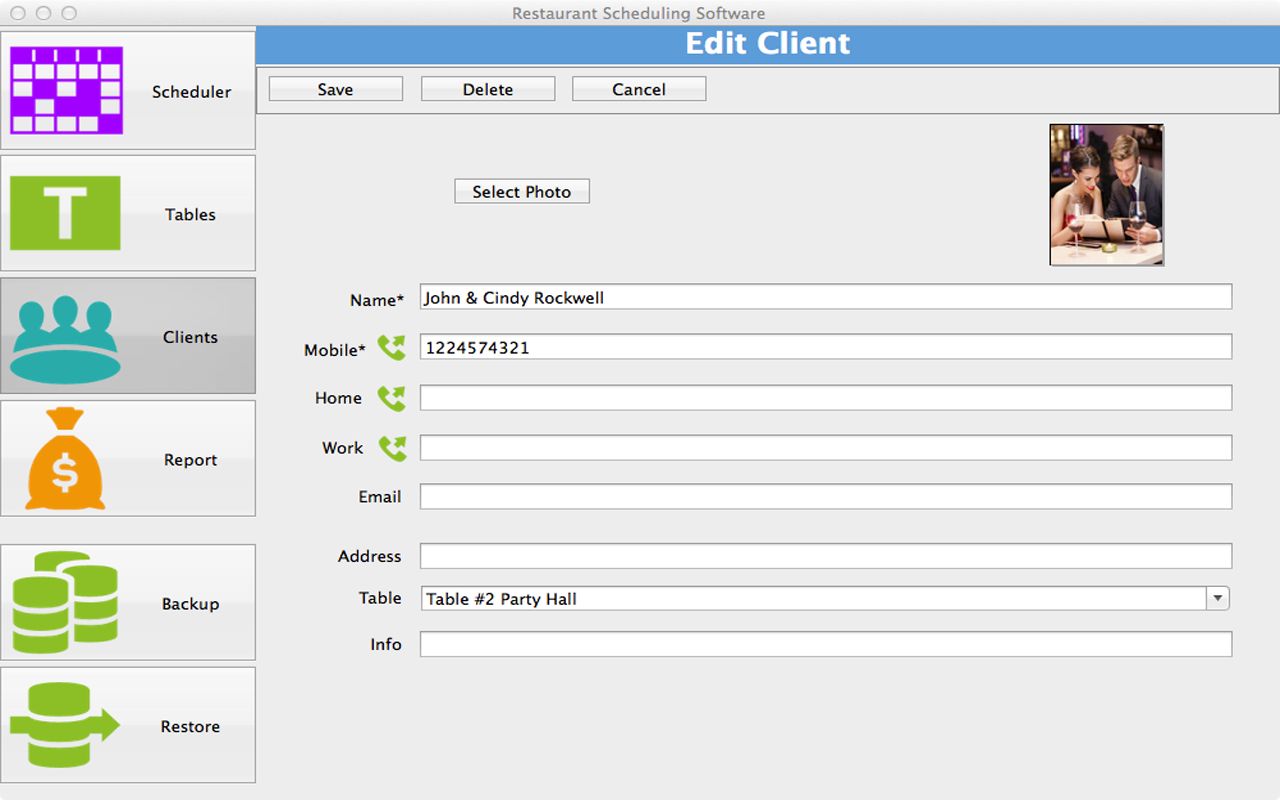Click the empty Work phone field
Image resolution: width=1280 pixels, height=800 pixels.
click(x=826, y=448)
